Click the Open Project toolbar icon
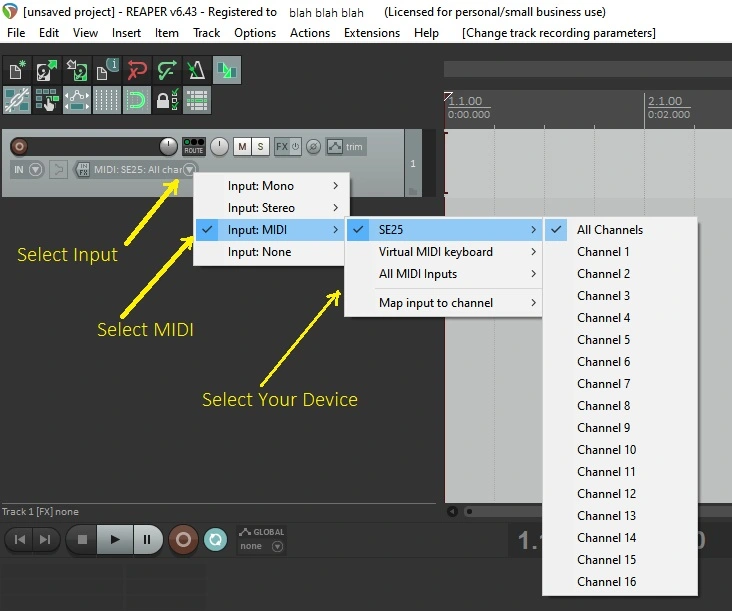Screen dimensions: 732x611 (47, 70)
